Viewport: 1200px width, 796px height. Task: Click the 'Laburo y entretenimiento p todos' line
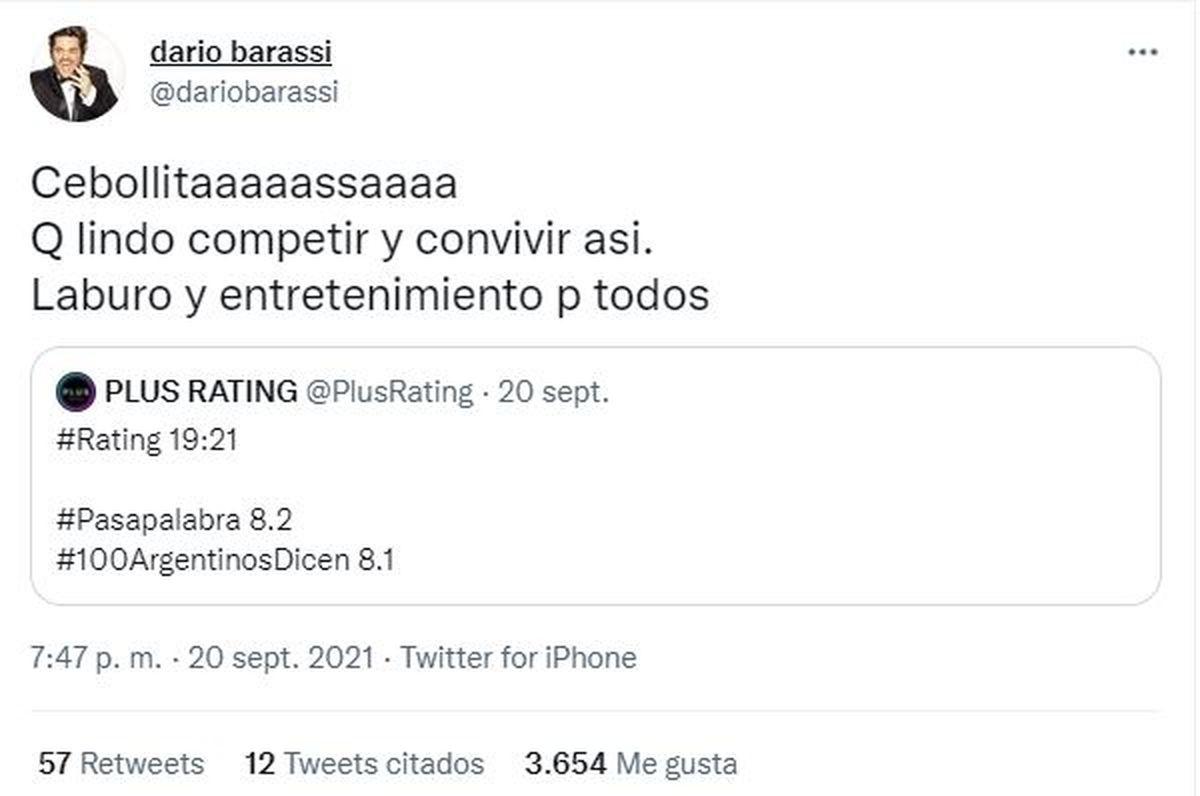coord(370,297)
